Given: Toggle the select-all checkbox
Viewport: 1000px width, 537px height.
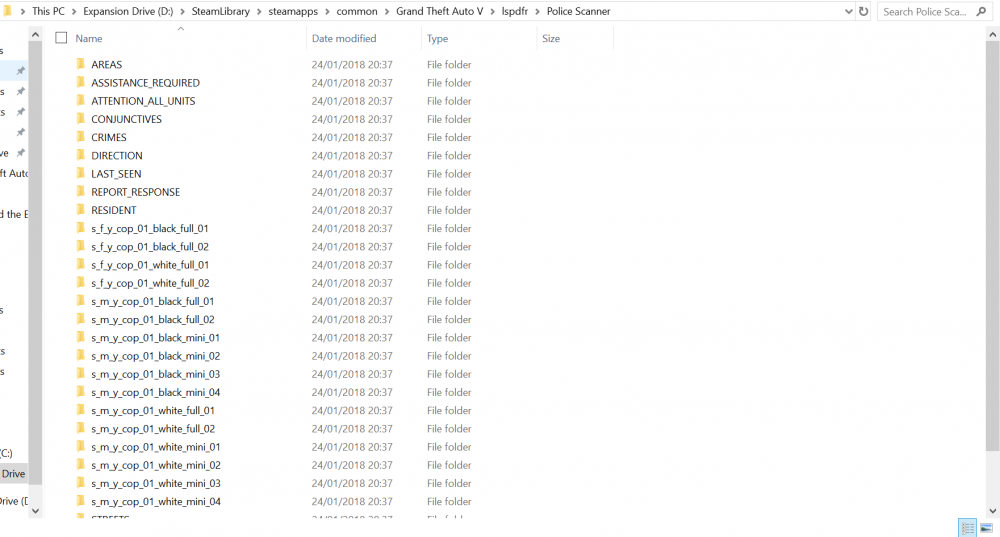Looking at the screenshot, I should [61, 38].
